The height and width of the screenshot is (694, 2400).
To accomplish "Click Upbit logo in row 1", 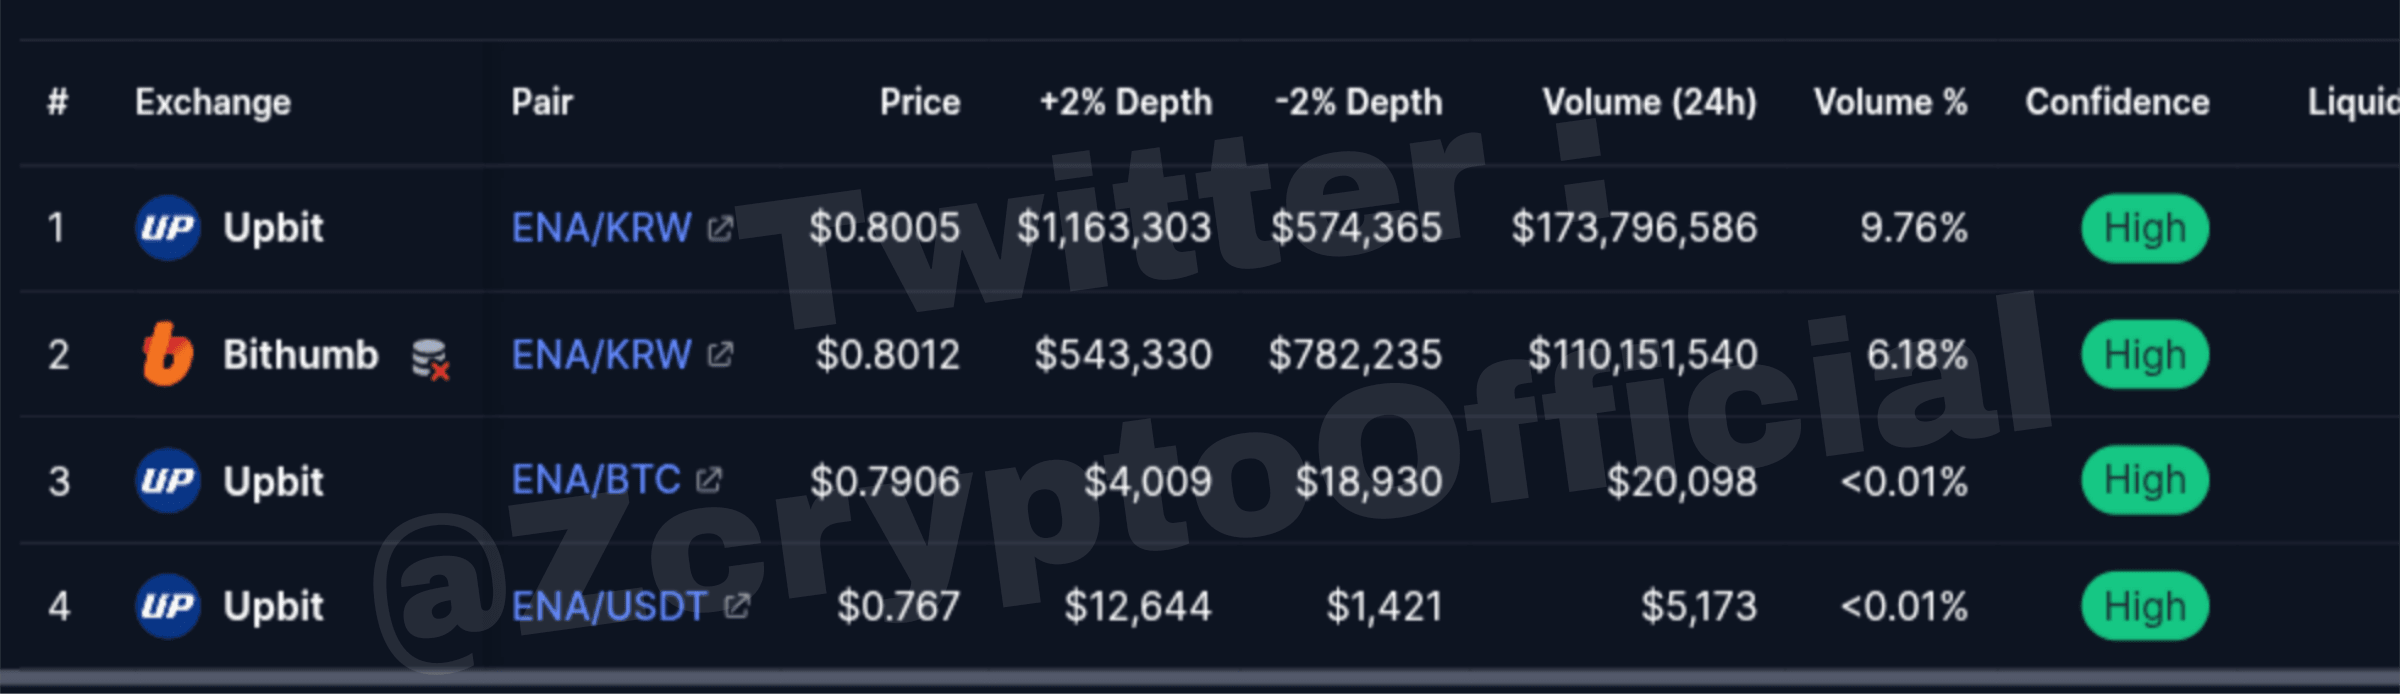I will pos(167,228).
